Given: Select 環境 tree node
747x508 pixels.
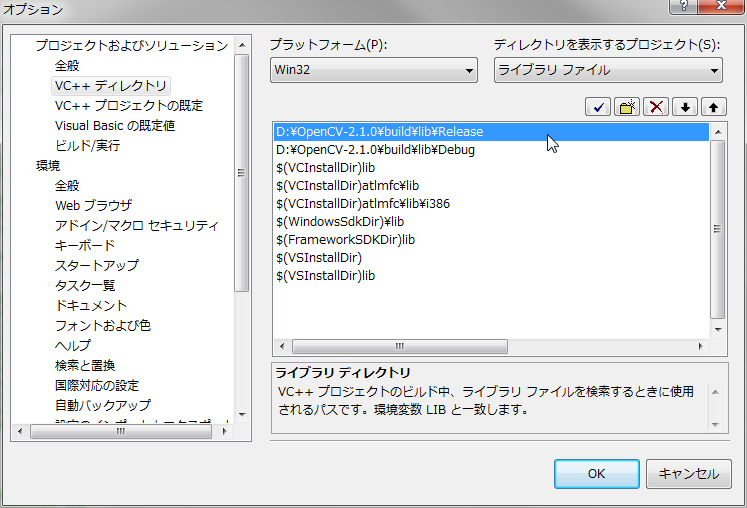Looking at the screenshot, I should [x=48, y=166].
